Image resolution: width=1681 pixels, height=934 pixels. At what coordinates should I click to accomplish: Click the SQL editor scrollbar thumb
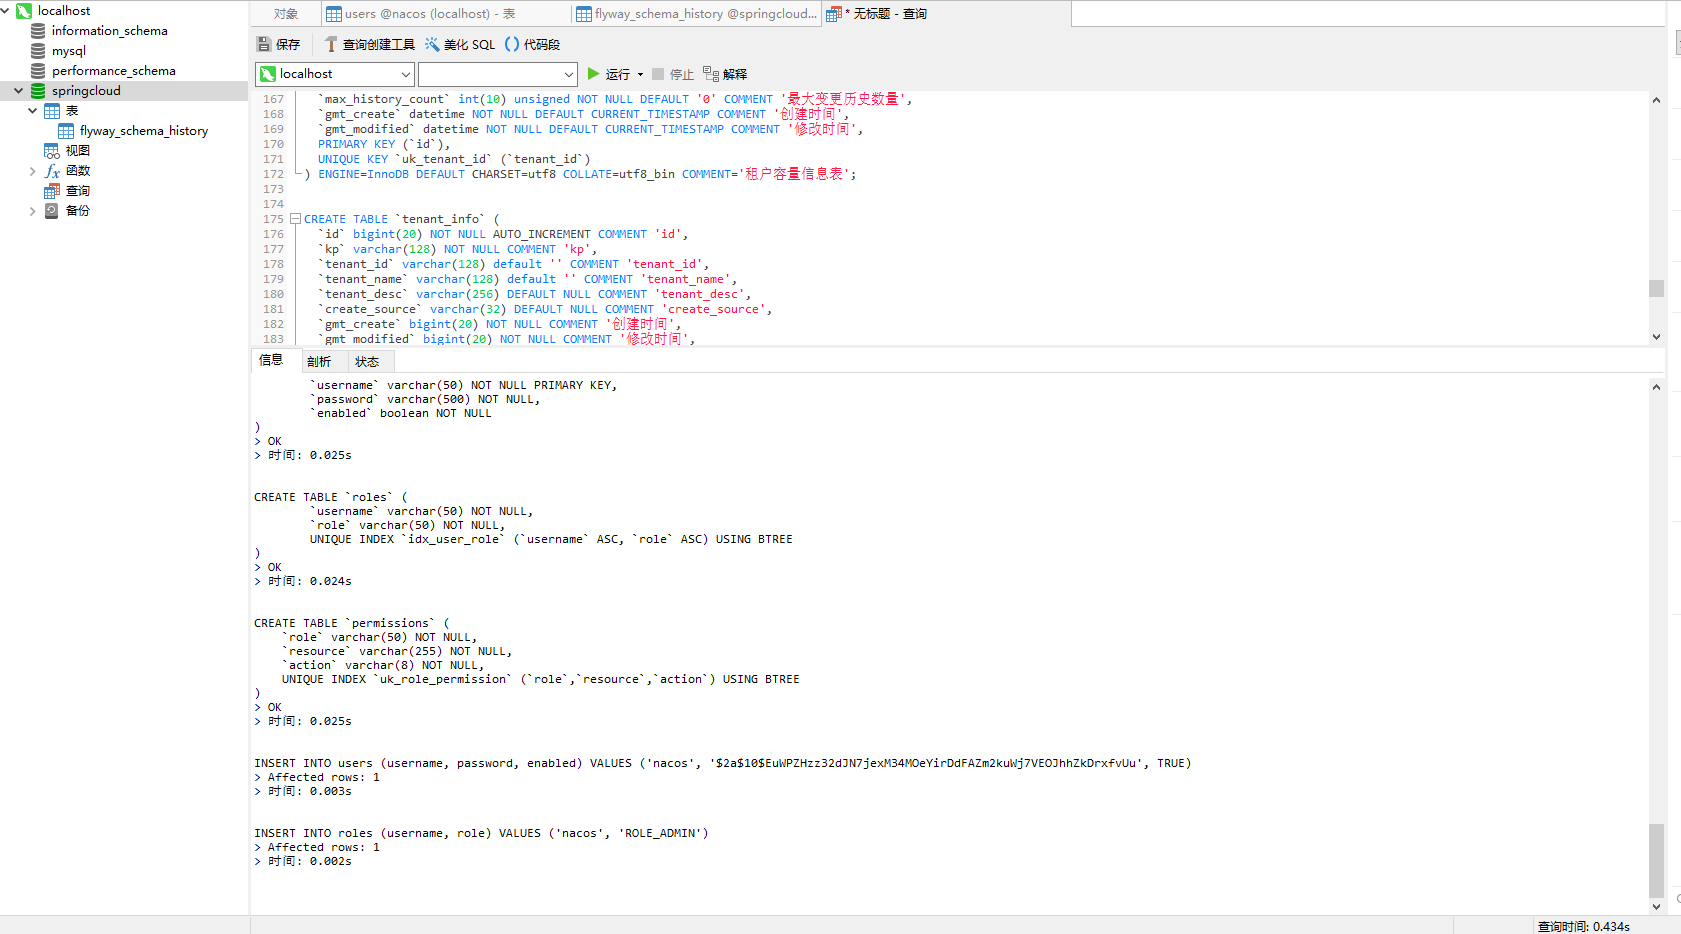1656,288
